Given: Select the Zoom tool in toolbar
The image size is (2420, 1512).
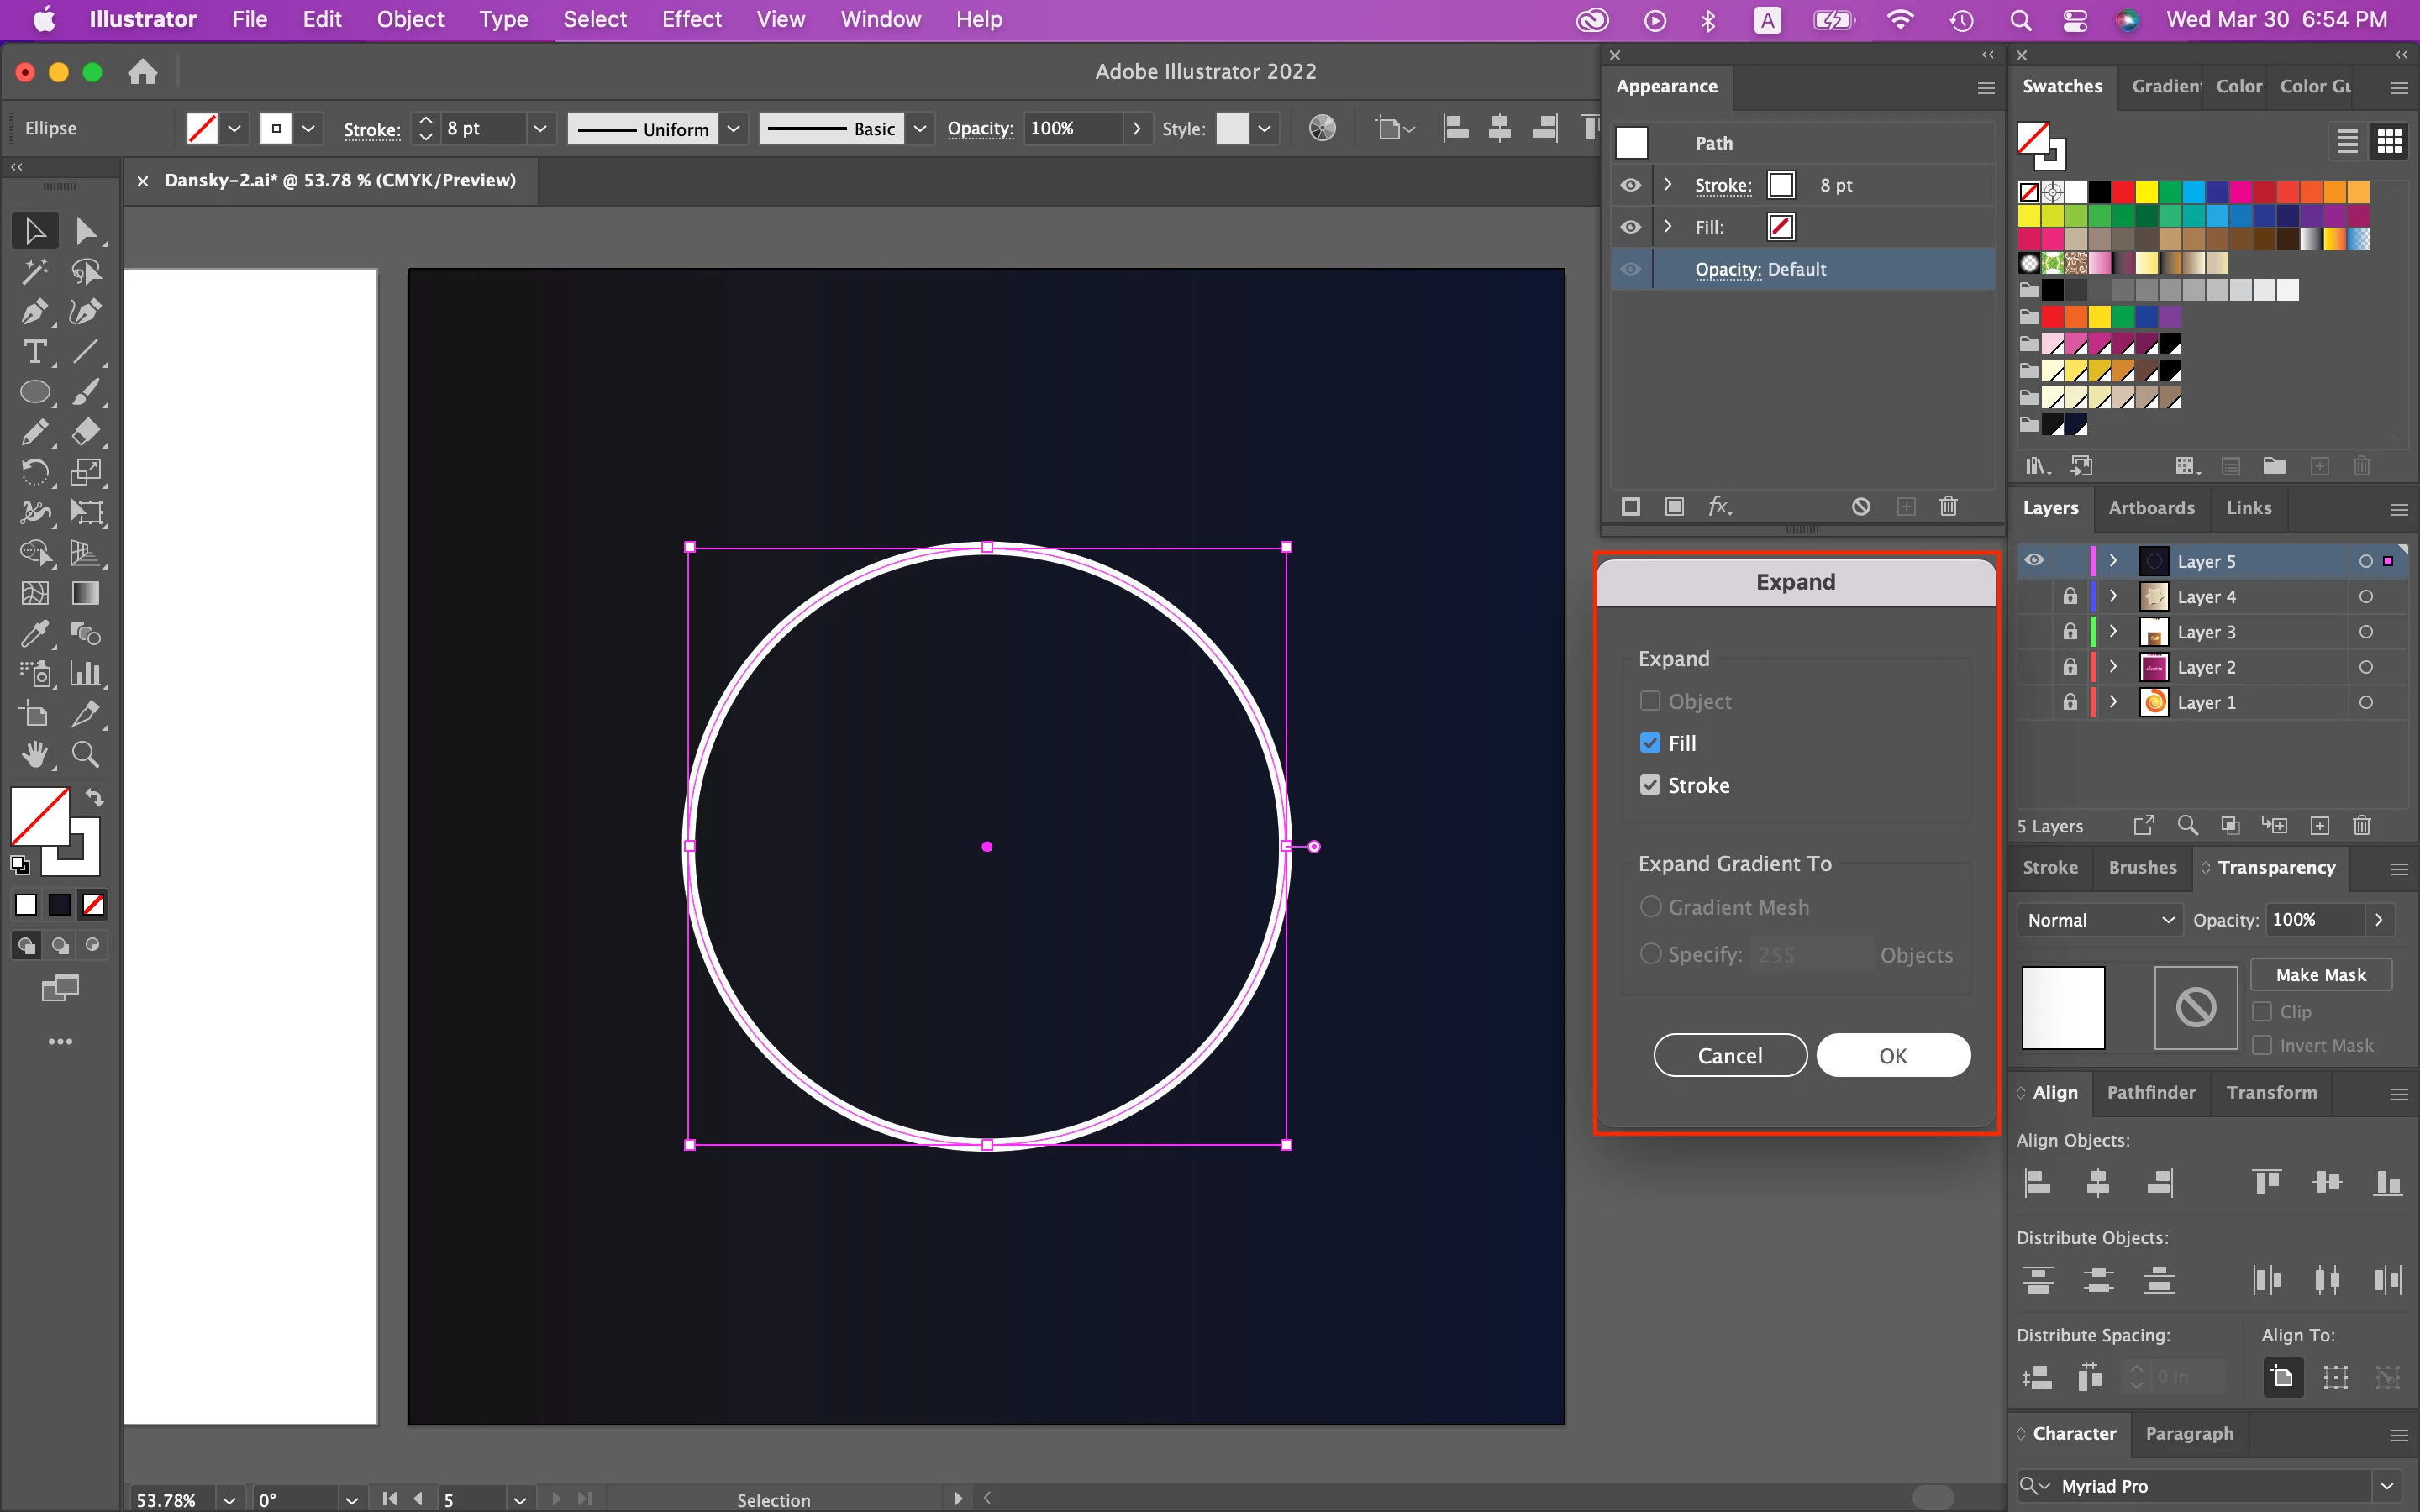Looking at the screenshot, I should [x=86, y=755].
